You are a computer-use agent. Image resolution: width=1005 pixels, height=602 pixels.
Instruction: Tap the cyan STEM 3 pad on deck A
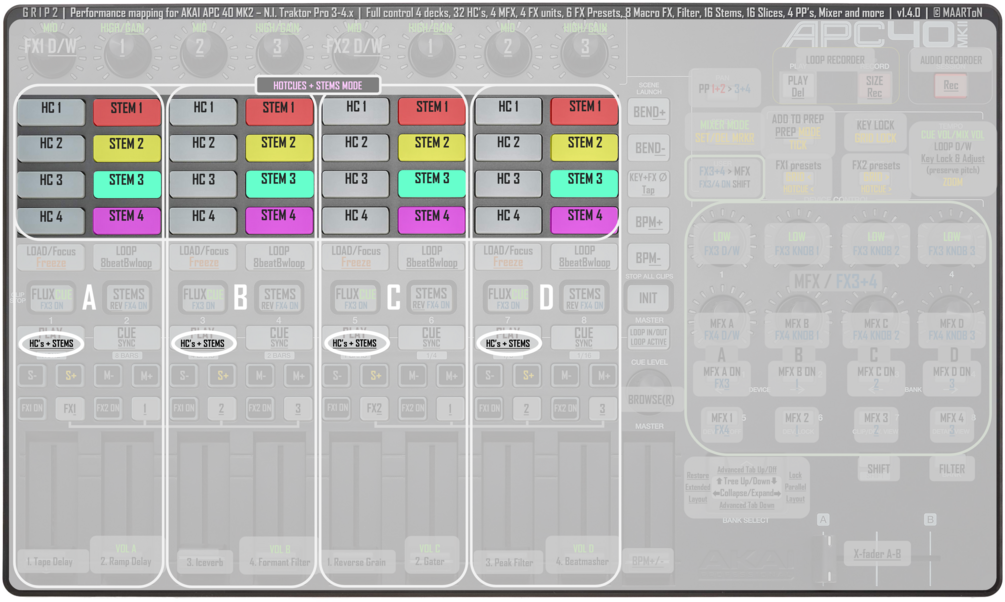127,183
